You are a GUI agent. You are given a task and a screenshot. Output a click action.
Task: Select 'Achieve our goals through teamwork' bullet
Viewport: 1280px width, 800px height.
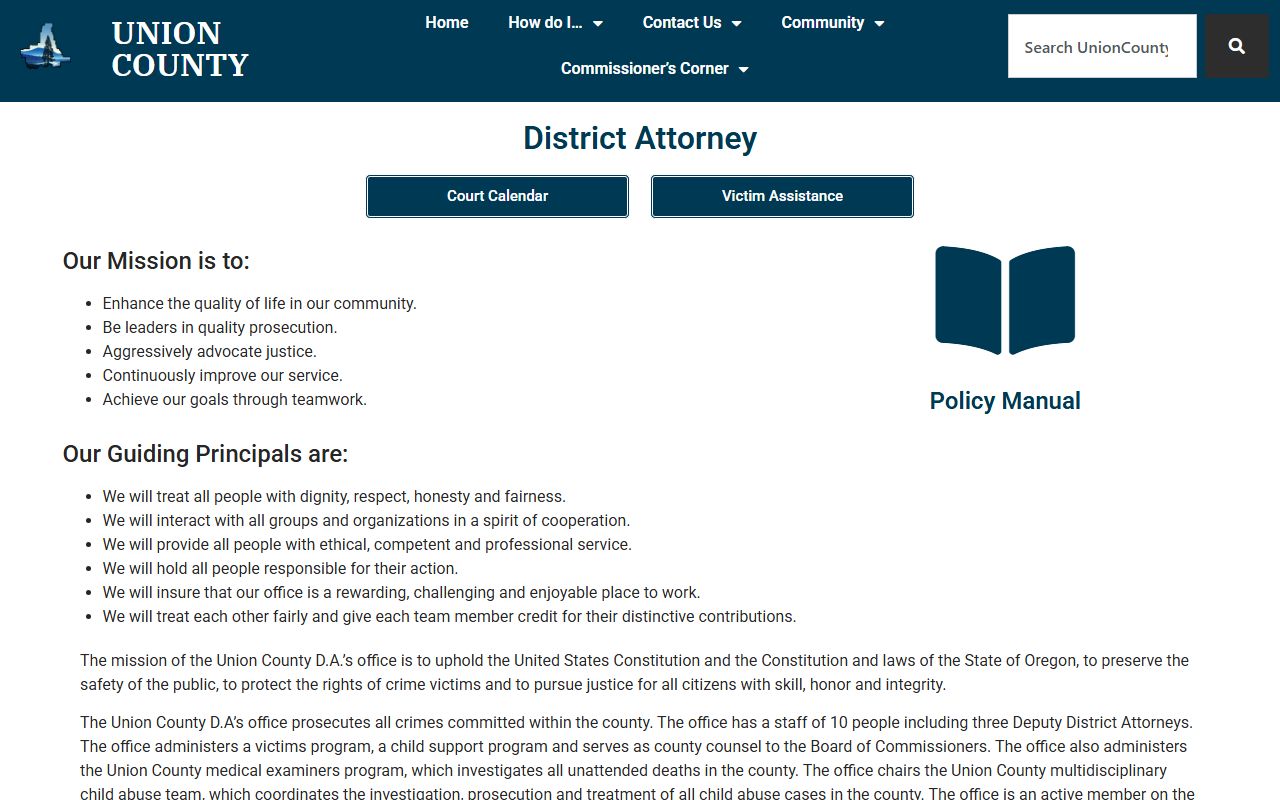[x=235, y=399]
